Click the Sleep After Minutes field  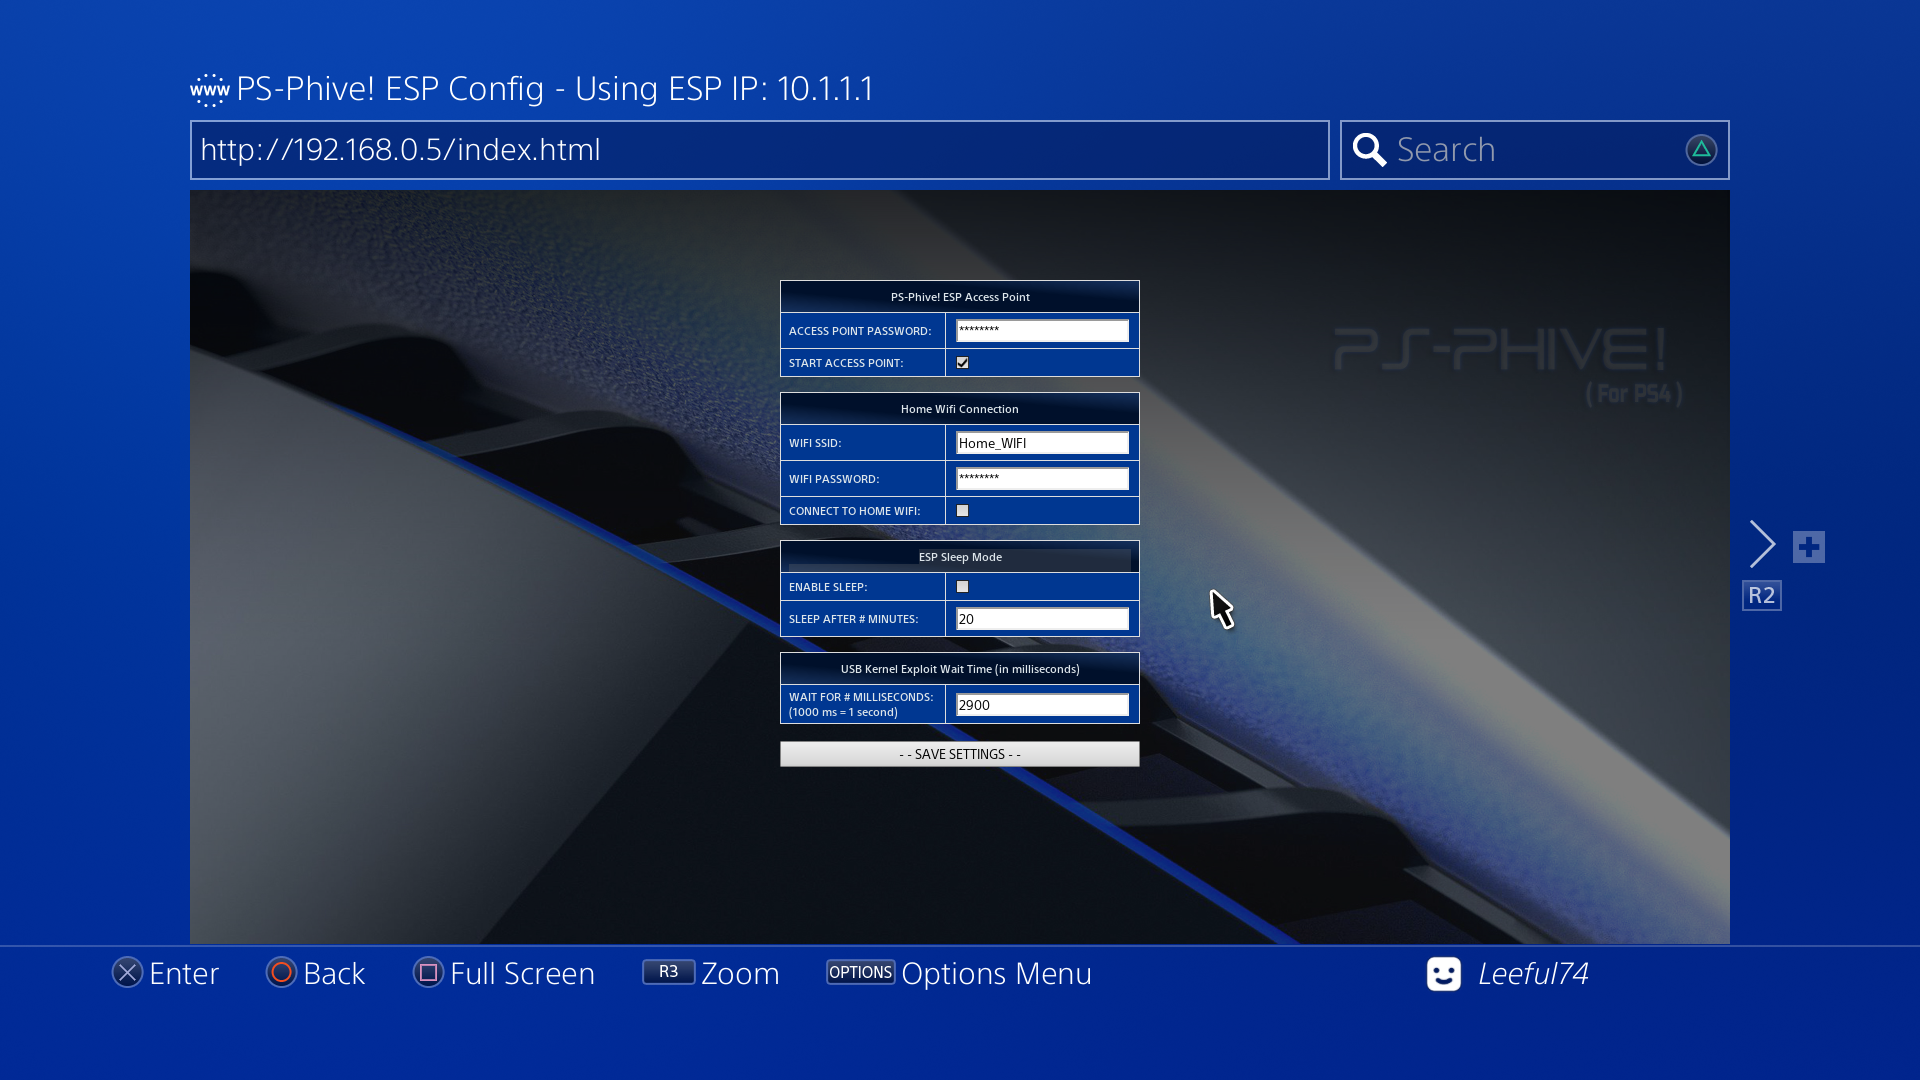click(1042, 619)
